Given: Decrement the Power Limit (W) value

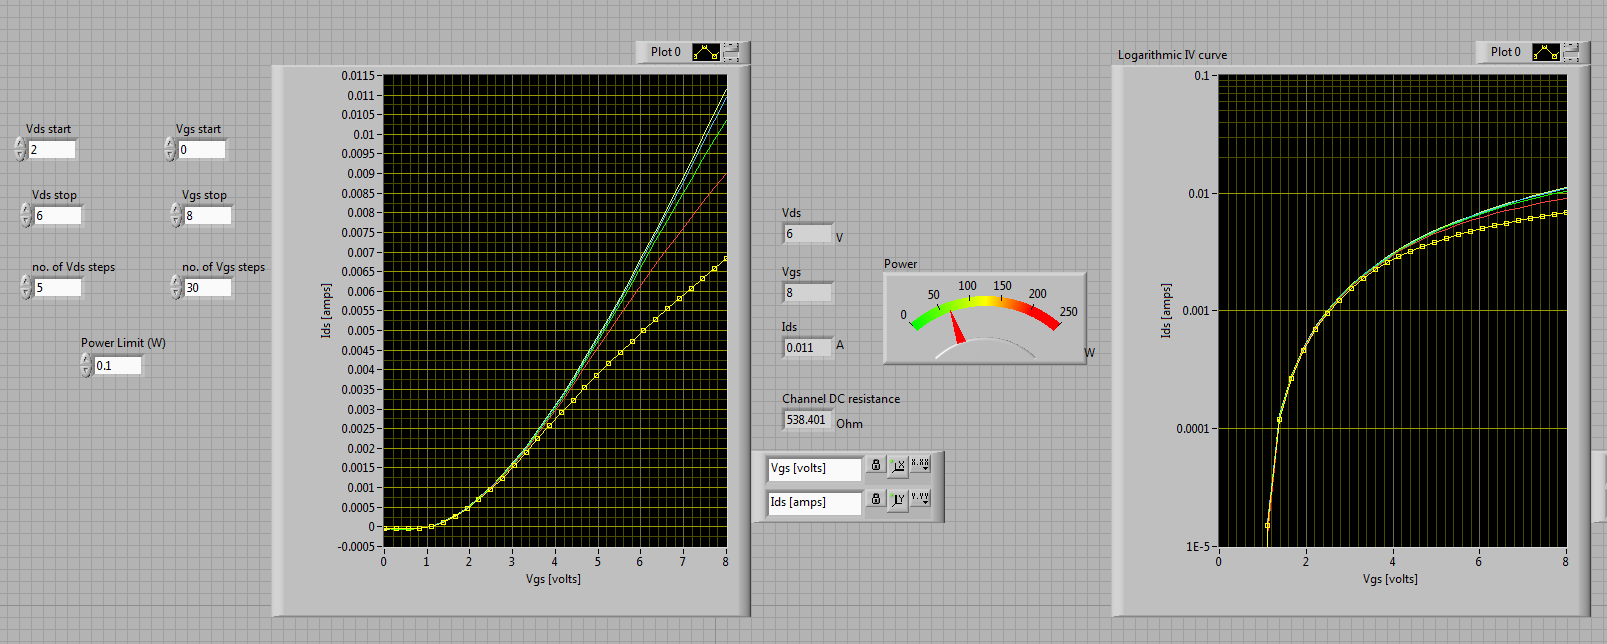Looking at the screenshot, I should [x=86, y=371].
